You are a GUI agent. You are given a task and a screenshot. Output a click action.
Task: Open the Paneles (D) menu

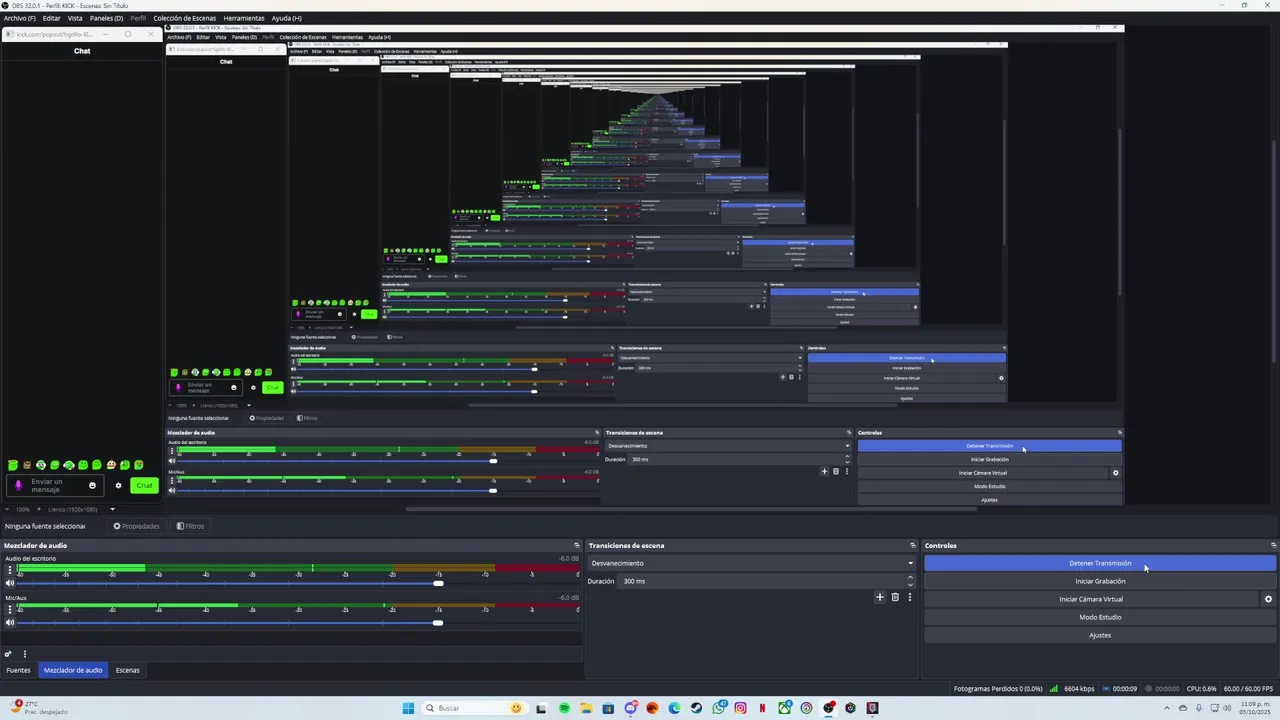106,18
